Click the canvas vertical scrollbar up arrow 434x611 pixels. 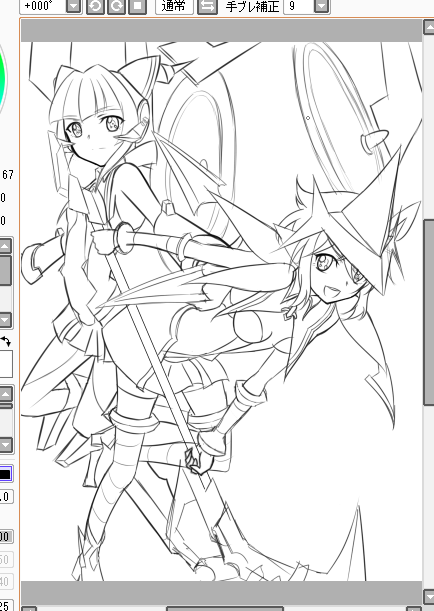tap(429, 27)
